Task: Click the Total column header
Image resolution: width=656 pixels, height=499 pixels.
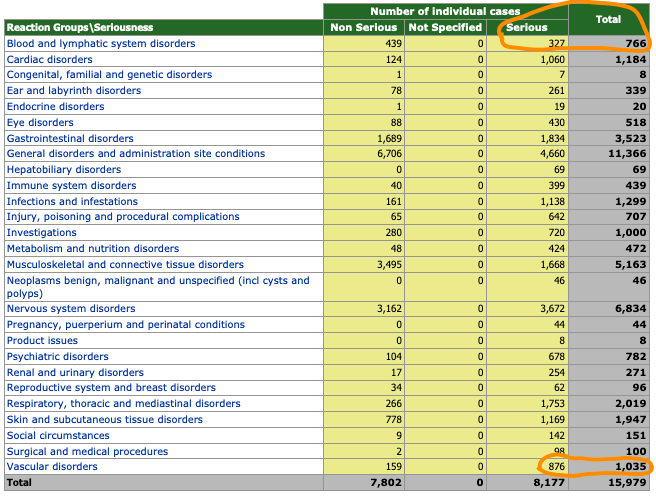Action: click(x=608, y=19)
